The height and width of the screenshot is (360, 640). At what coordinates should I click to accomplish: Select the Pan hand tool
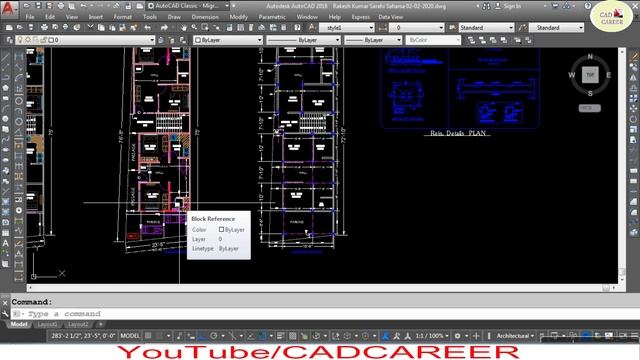[184, 27]
